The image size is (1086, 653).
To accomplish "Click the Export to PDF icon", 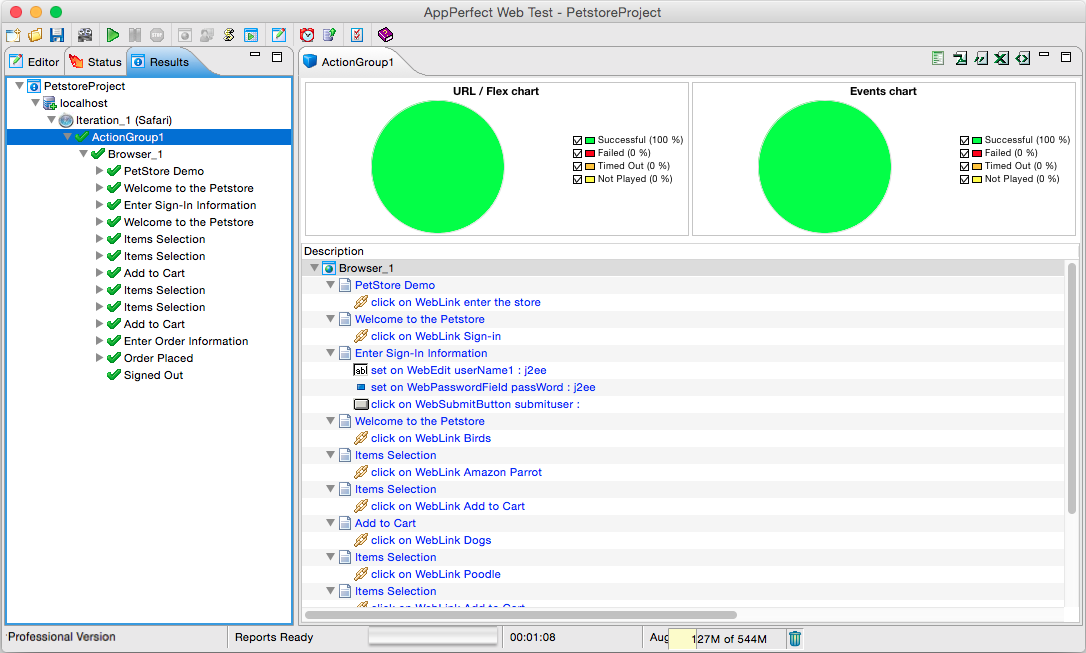I will [960, 58].
